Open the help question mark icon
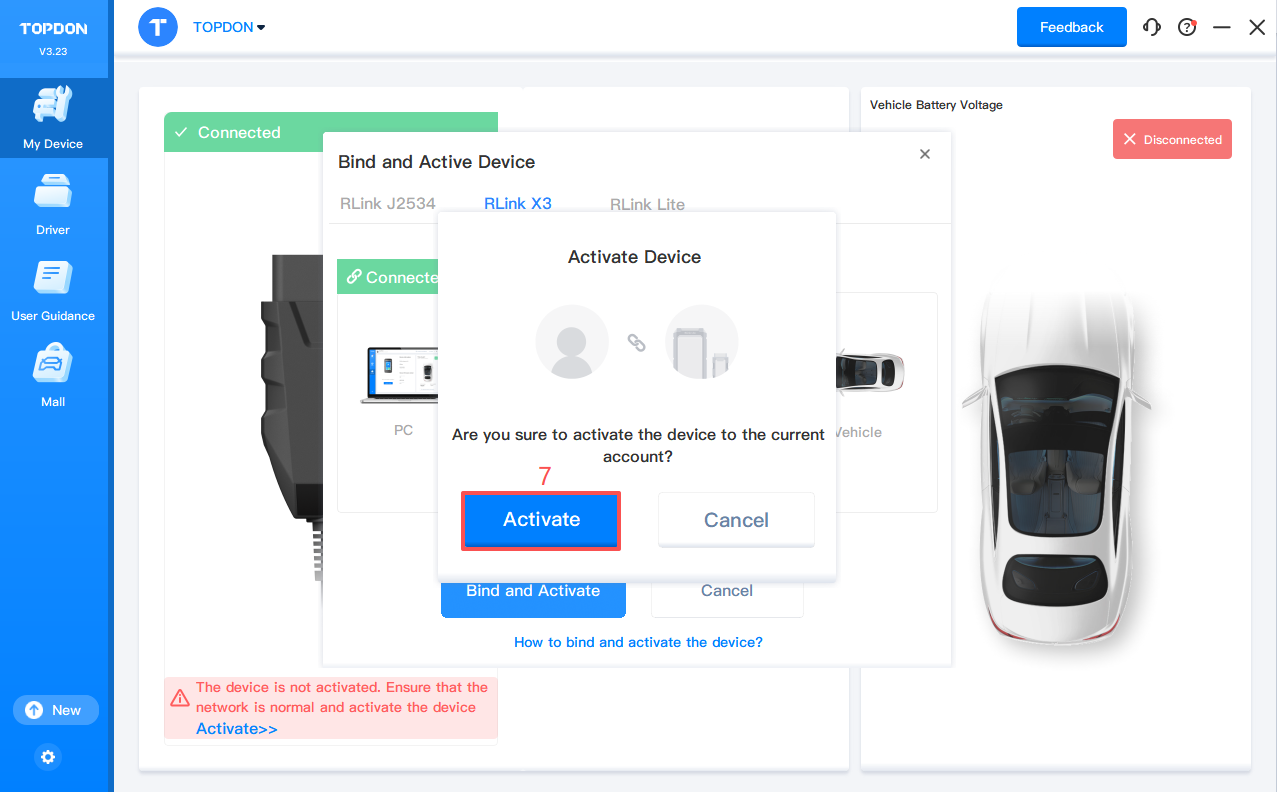 (1187, 27)
